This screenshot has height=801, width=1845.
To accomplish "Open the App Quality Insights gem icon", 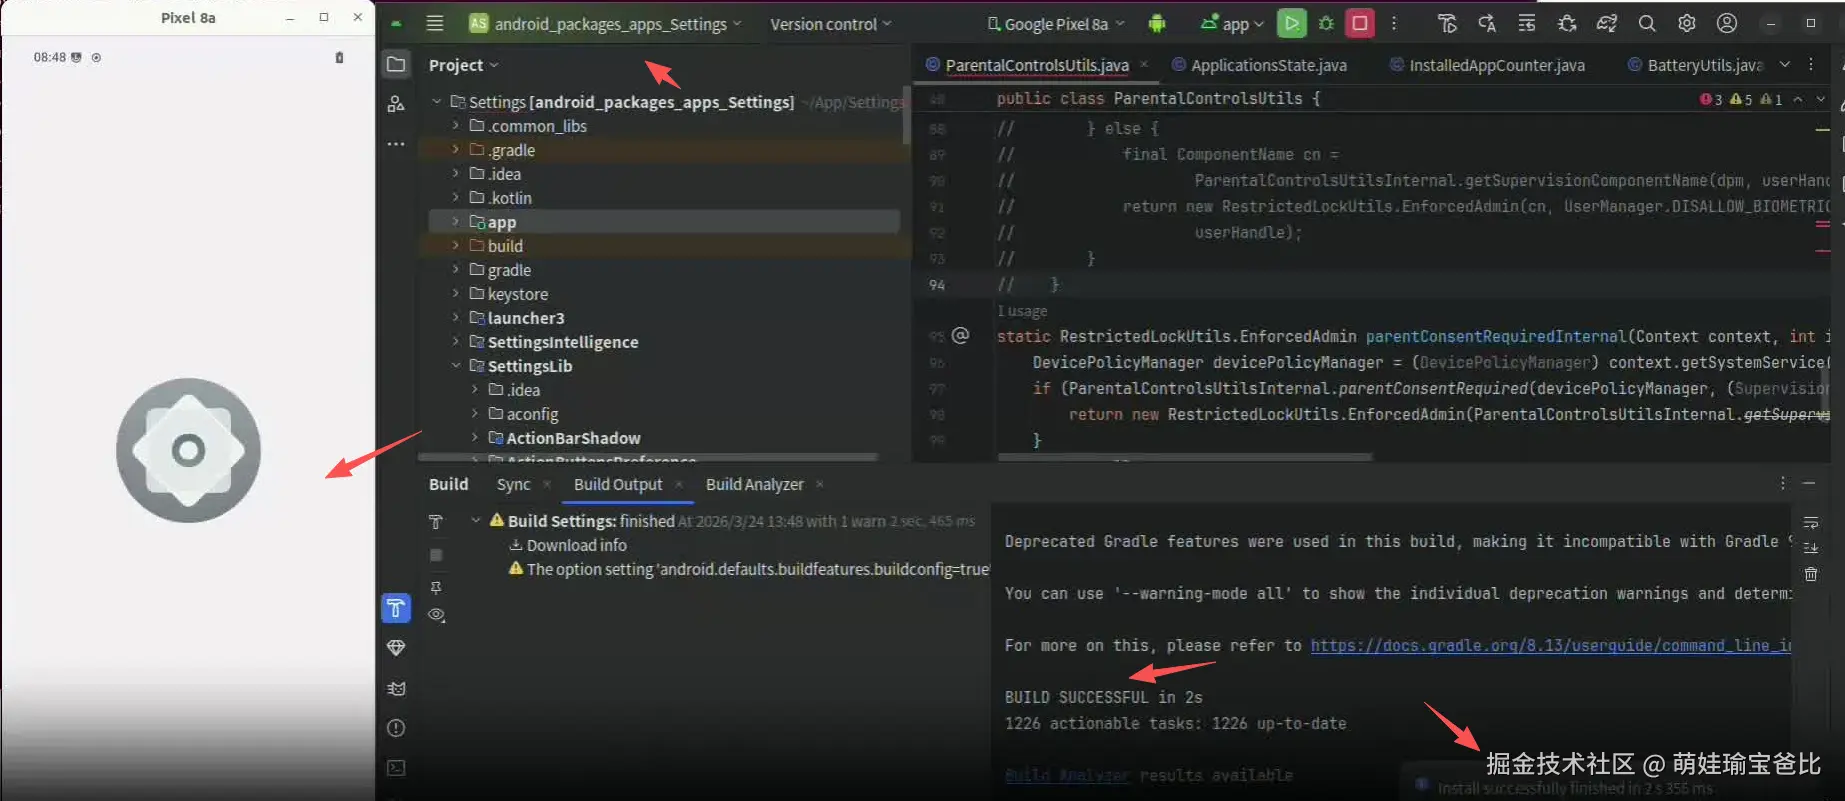I will point(396,648).
